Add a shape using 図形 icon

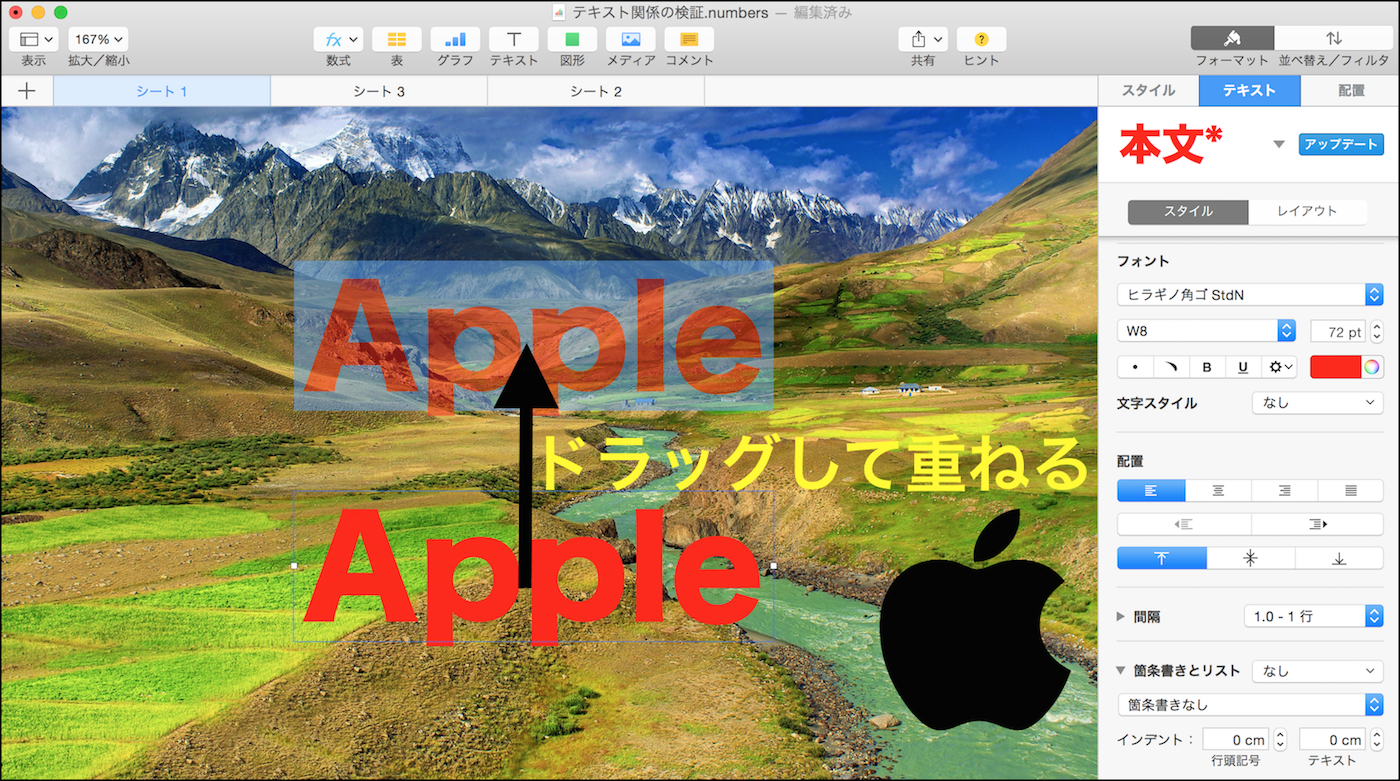pyautogui.click(x=572, y=40)
